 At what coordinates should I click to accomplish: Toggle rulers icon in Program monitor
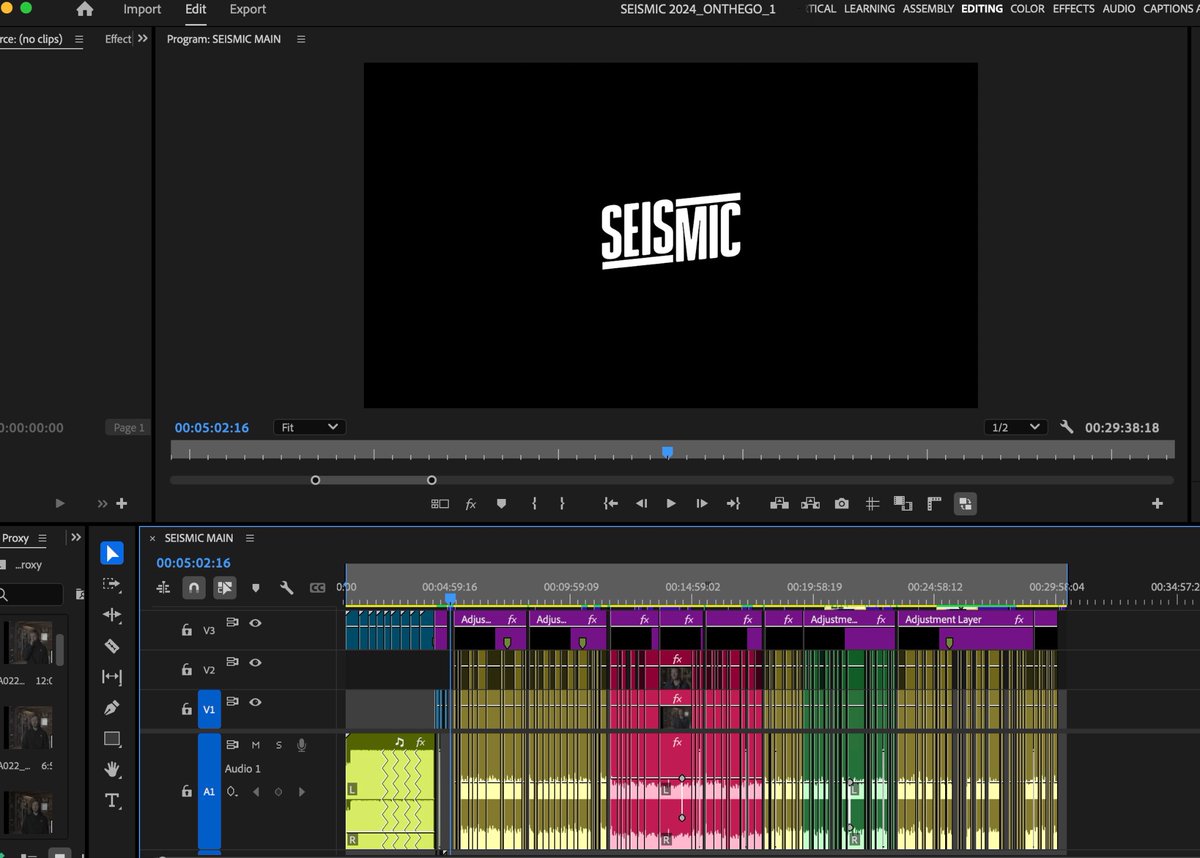(935, 504)
